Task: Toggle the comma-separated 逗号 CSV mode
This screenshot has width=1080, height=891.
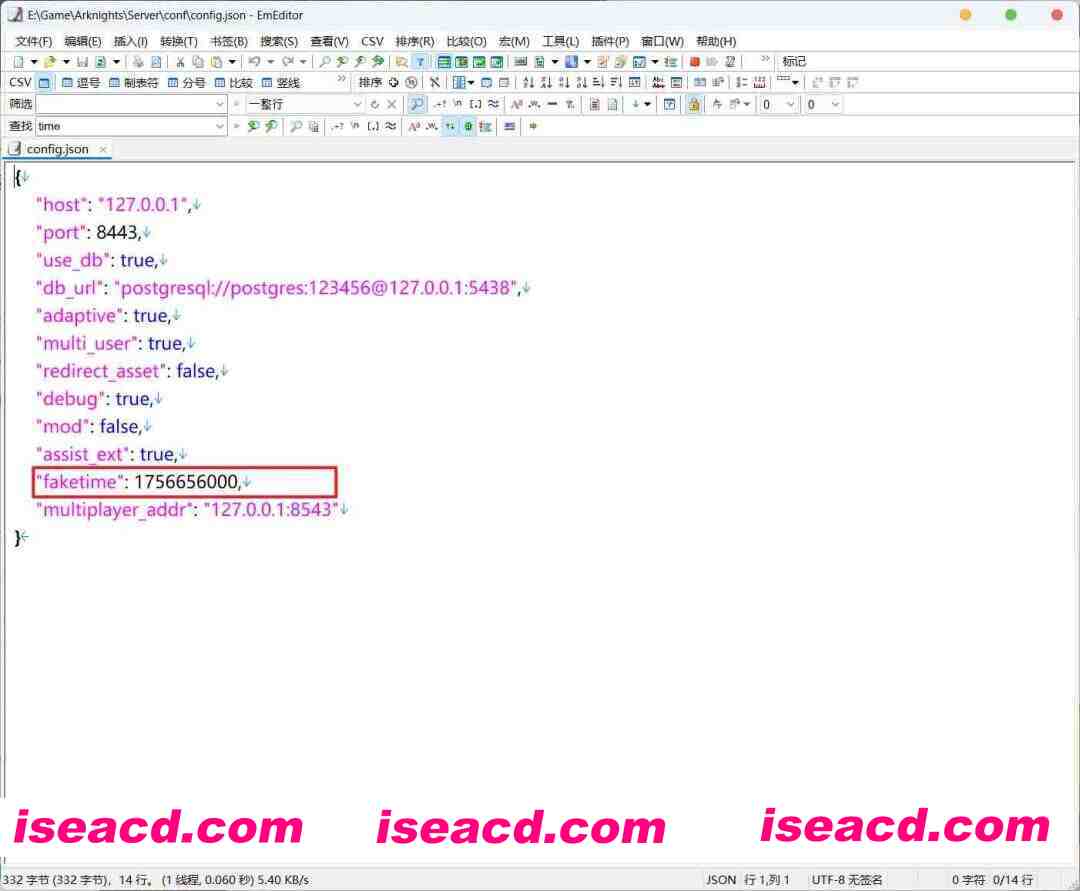Action: tap(81, 83)
